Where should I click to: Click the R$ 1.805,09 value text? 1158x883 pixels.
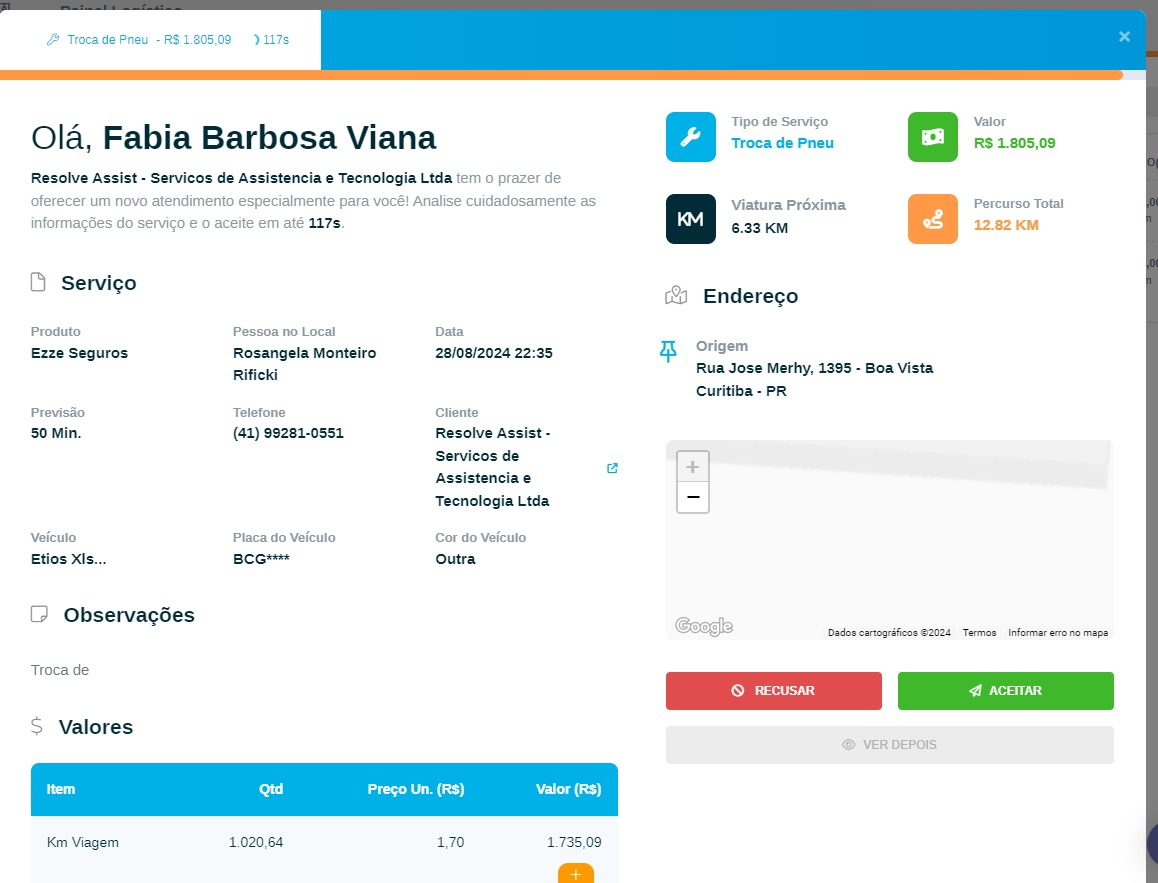[x=1014, y=143]
